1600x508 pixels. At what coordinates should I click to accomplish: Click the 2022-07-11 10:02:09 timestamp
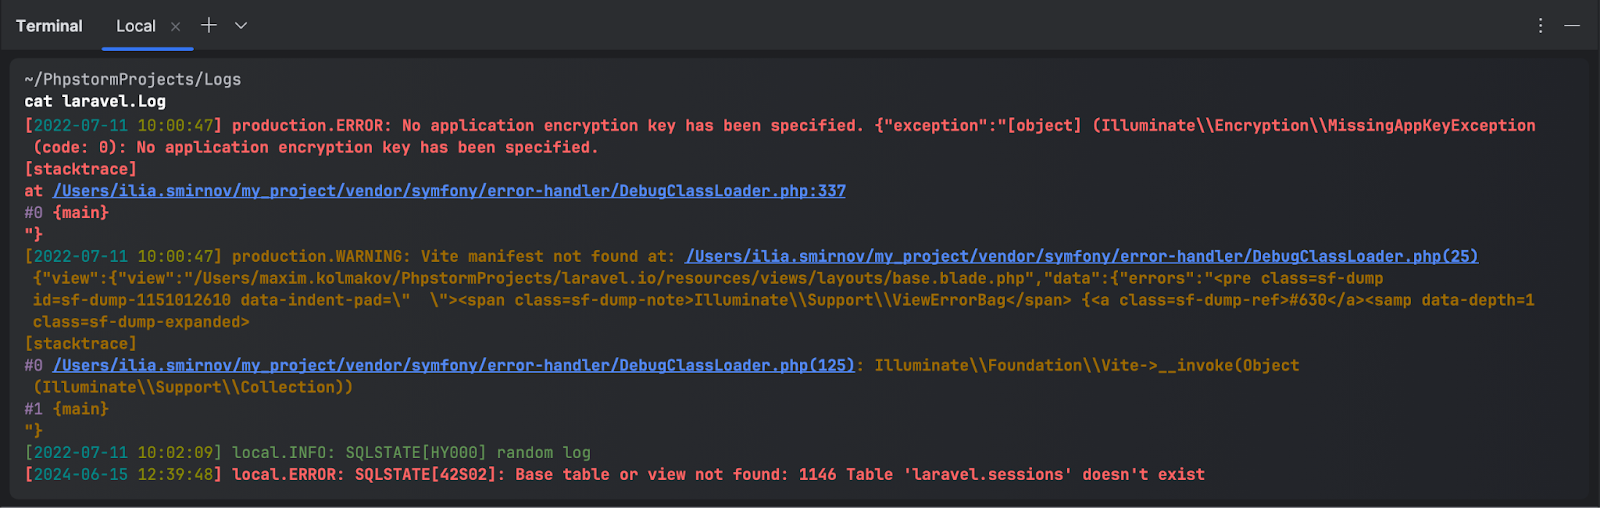click(x=123, y=452)
